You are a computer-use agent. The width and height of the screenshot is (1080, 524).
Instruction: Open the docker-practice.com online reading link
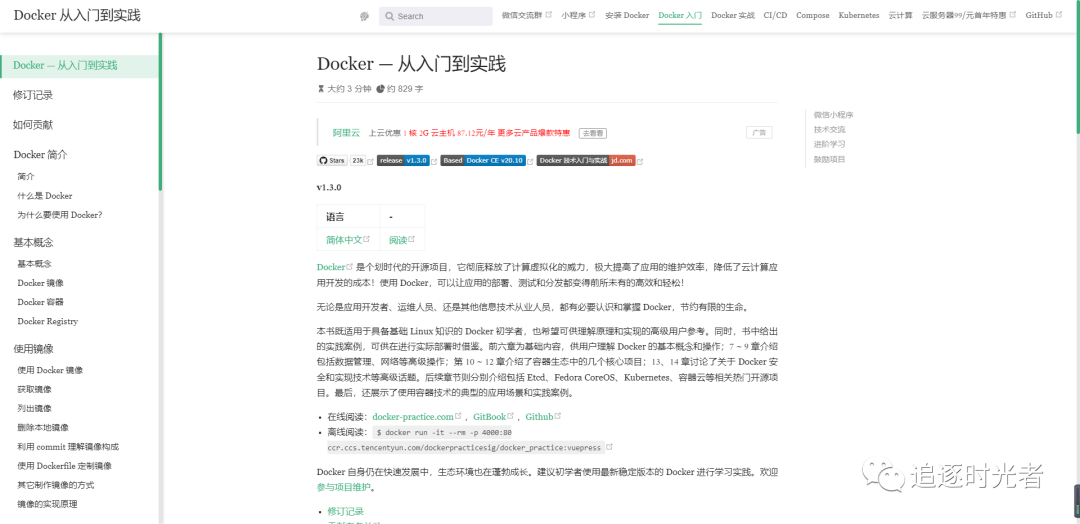[x=413, y=417]
